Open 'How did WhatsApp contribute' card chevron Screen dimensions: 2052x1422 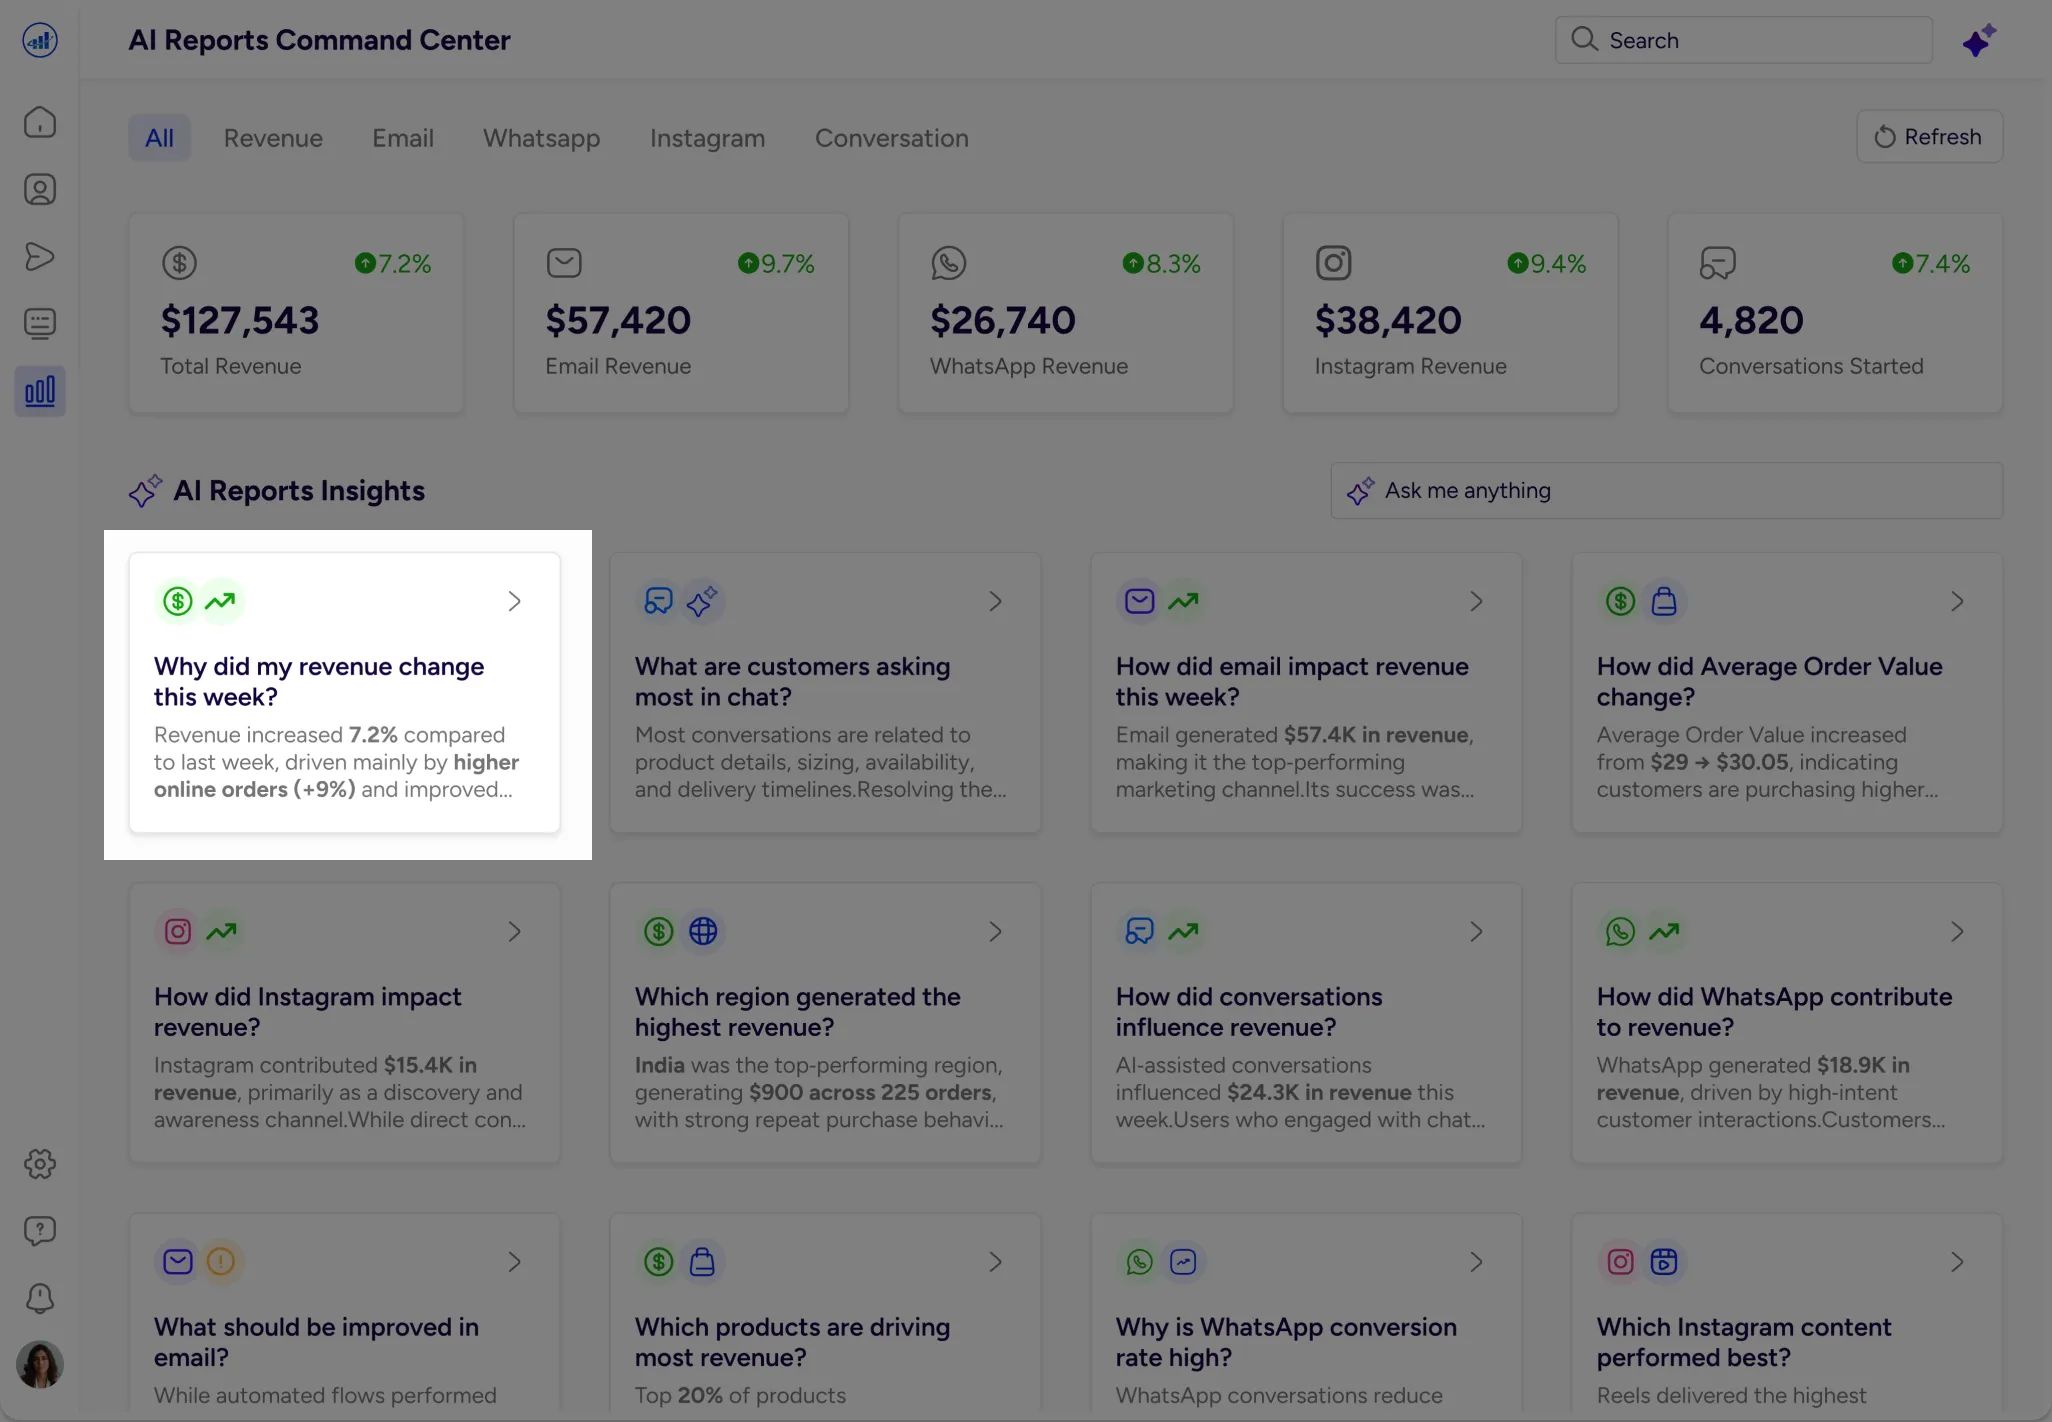pos(1957,932)
